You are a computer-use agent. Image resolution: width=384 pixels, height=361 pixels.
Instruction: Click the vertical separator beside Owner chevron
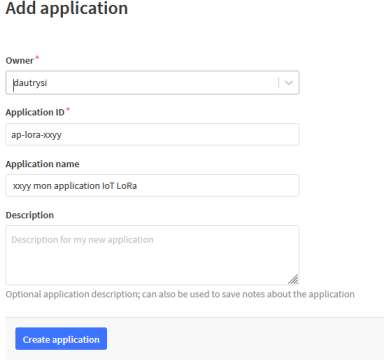tap(278, 83)
